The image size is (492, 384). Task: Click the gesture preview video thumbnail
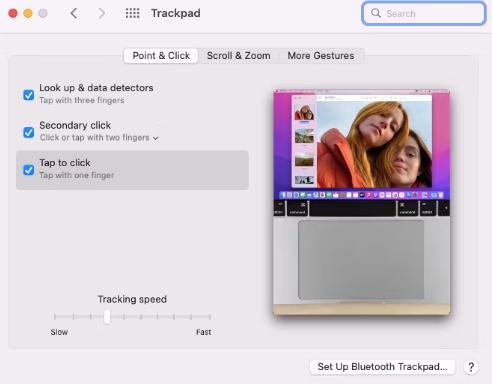tap(362, 202)
